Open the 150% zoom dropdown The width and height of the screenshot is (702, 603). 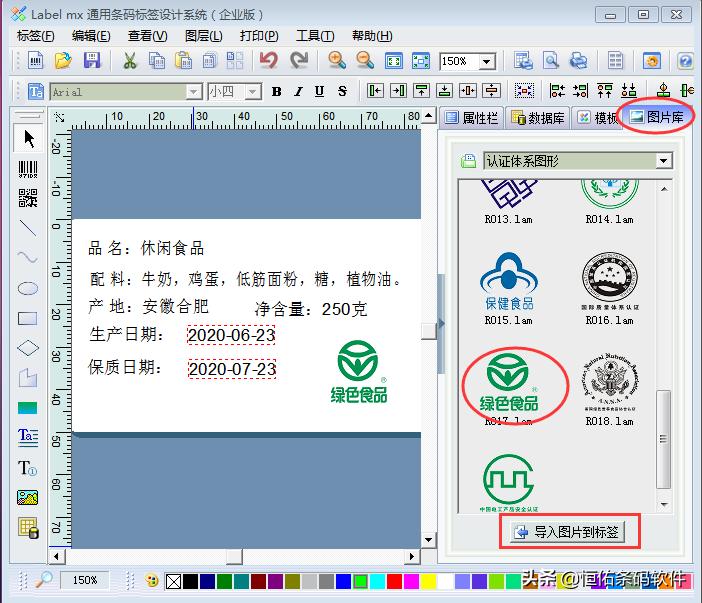click(x=486, y=61)
